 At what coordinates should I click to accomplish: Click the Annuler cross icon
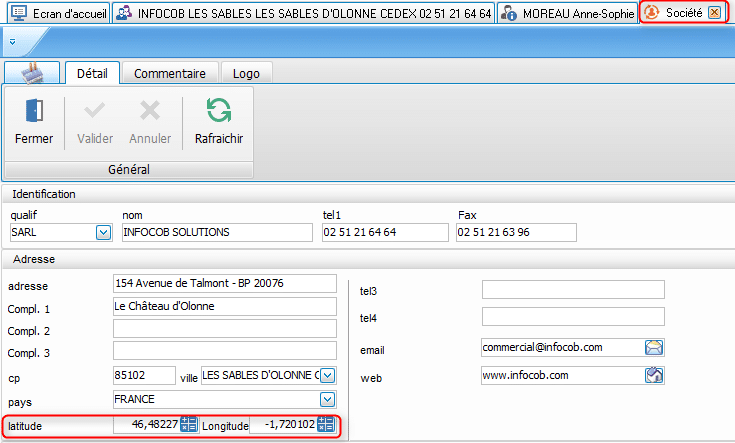coord(150,111)
